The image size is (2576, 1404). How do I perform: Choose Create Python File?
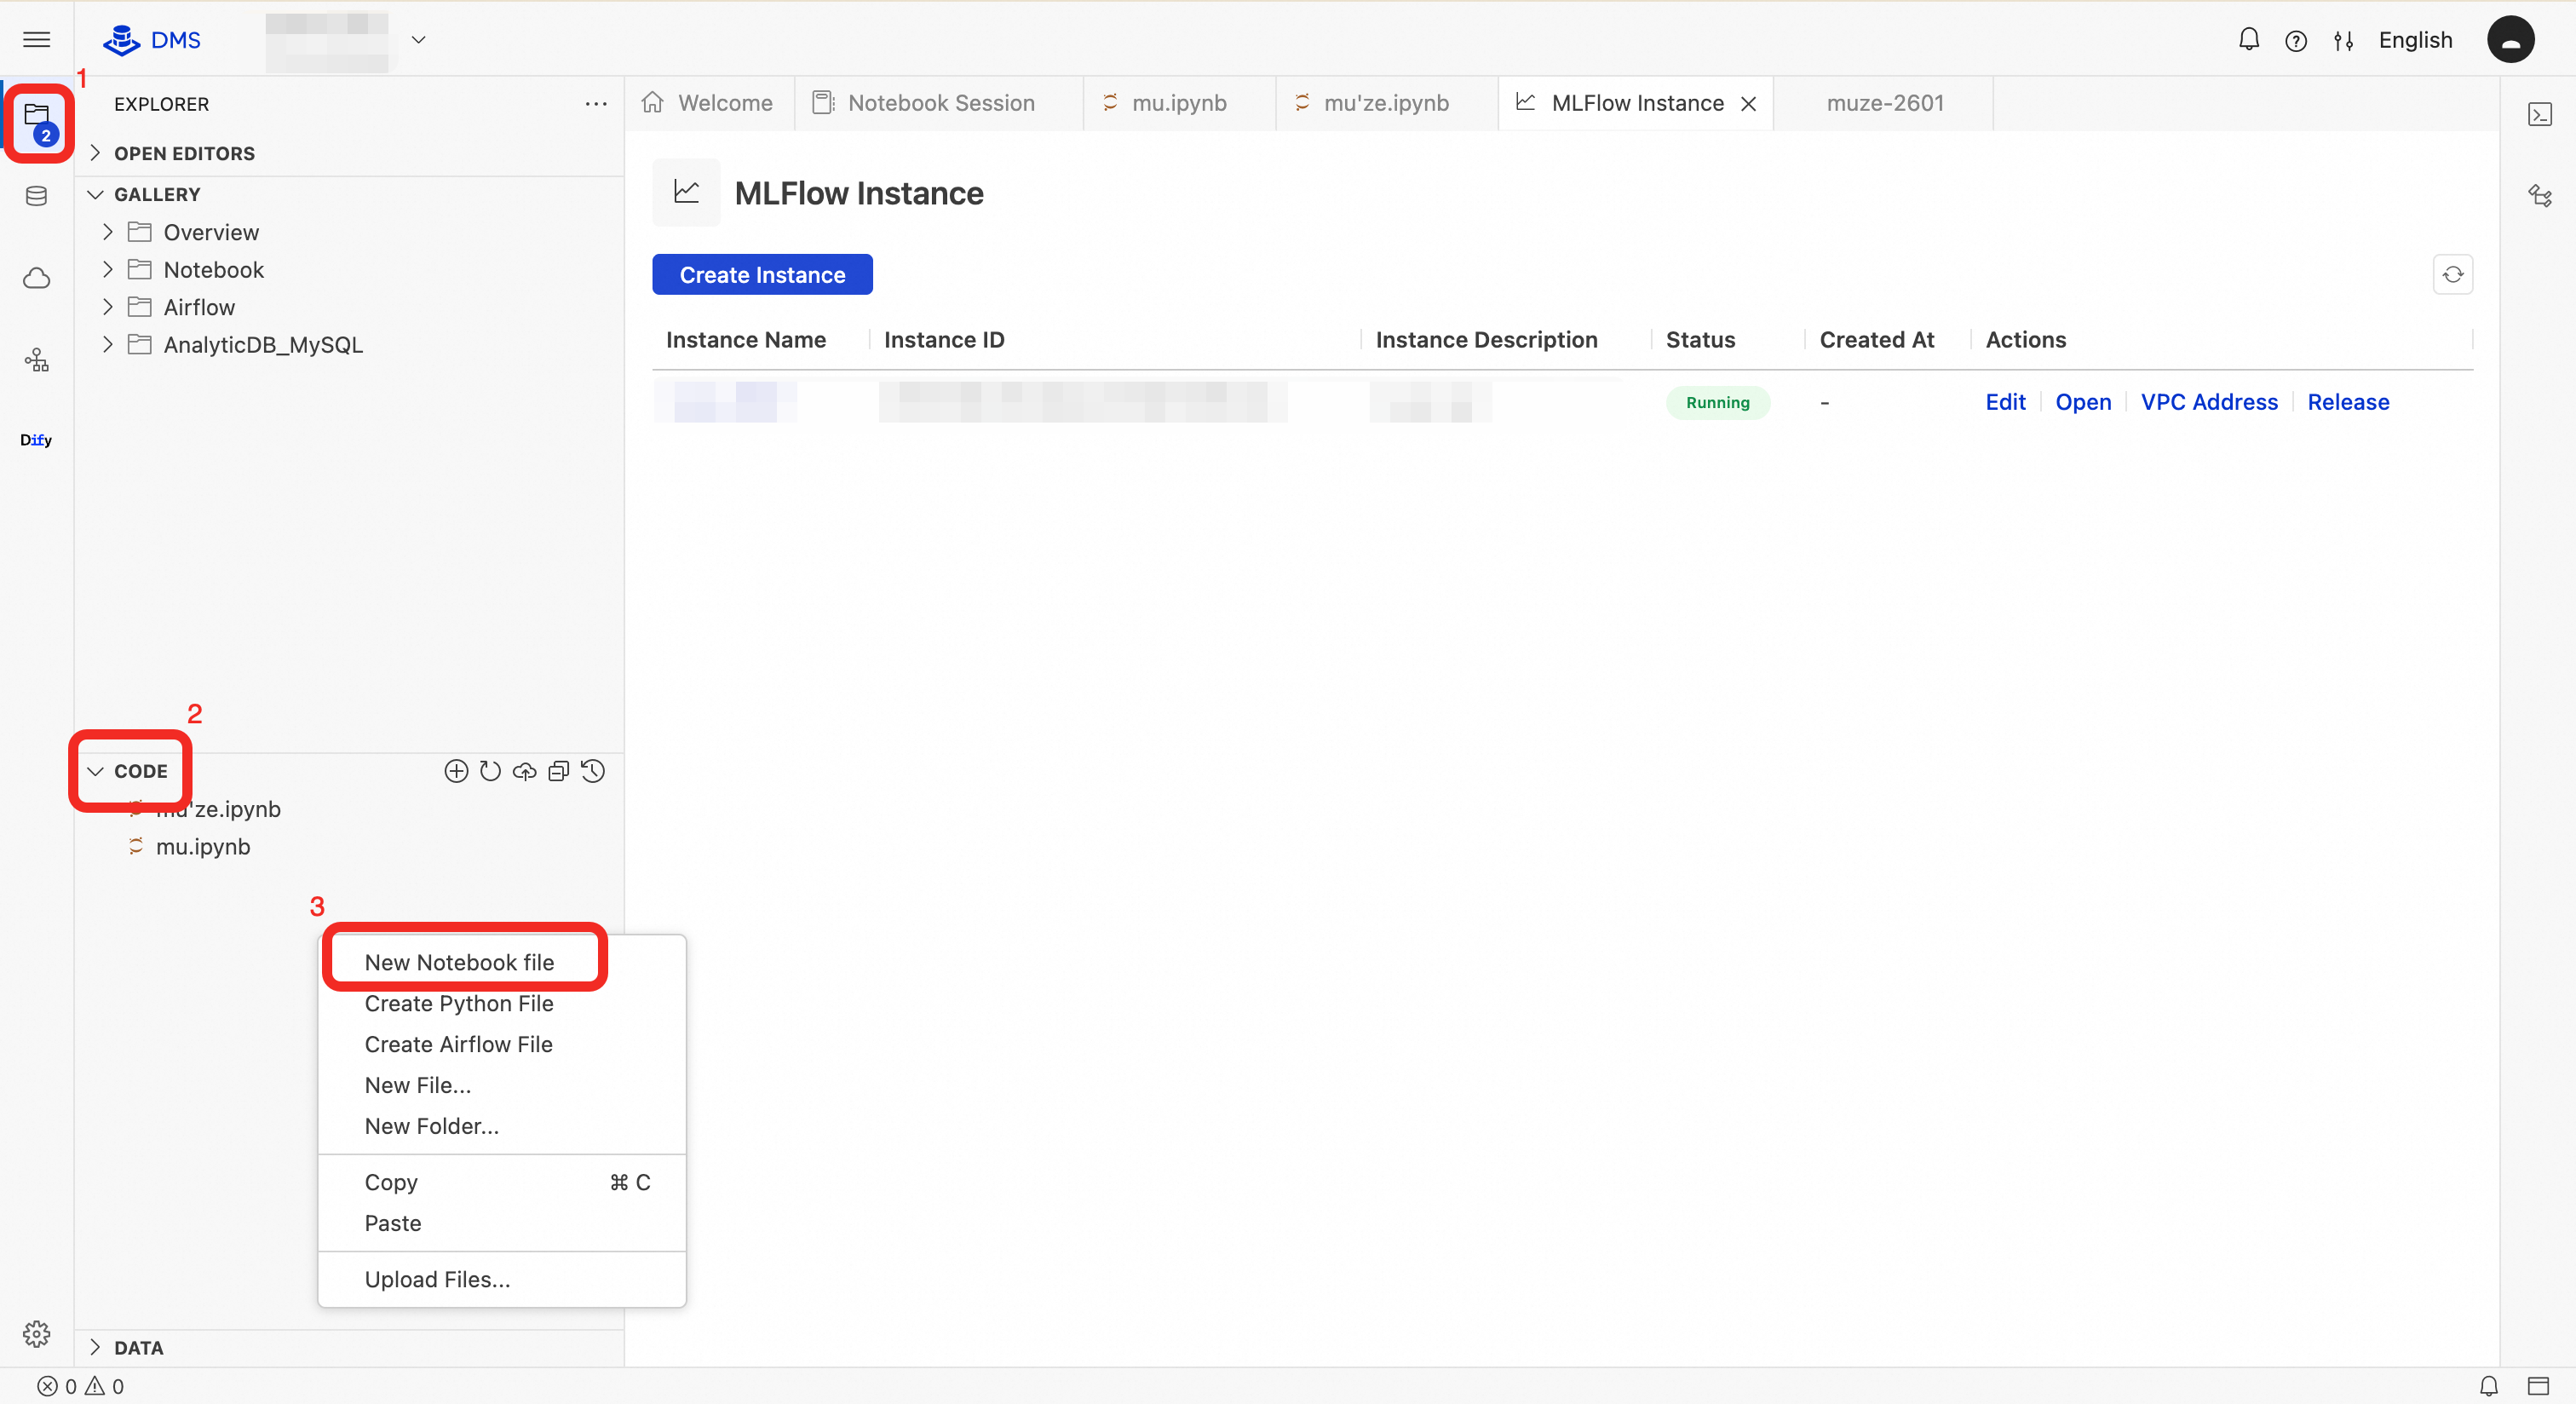(x=459, y=1003)
